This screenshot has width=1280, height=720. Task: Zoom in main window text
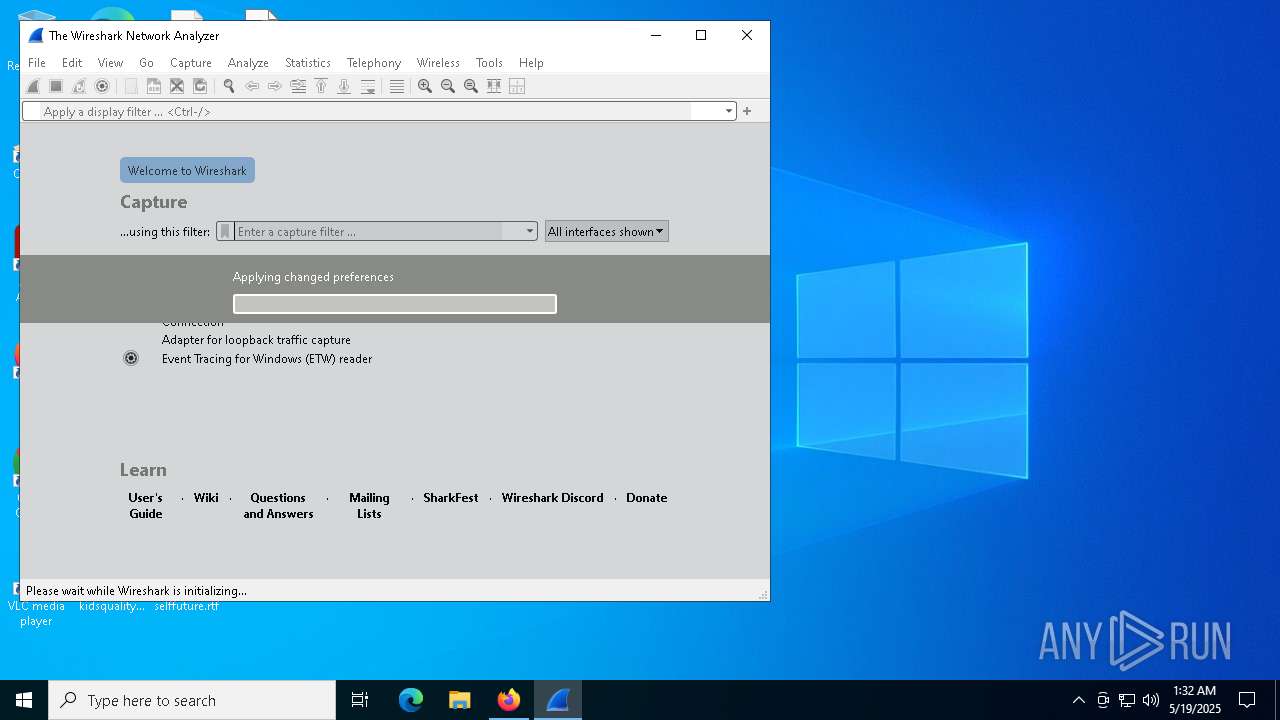[x=425, y=86]
